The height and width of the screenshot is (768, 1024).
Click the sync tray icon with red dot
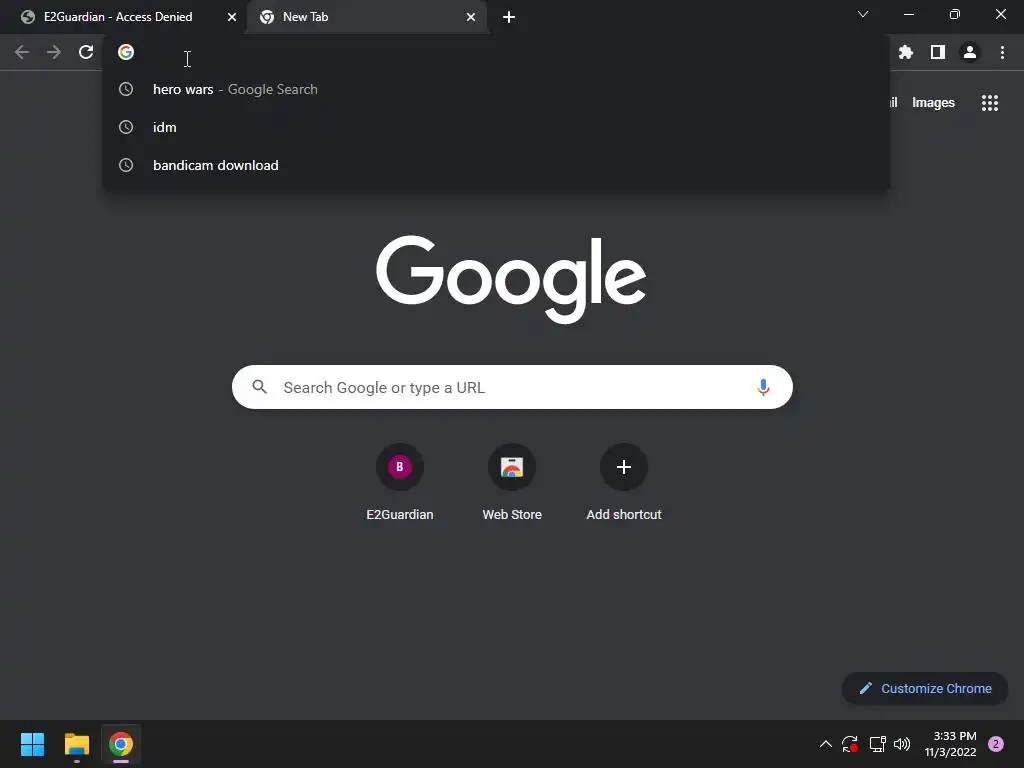pyautogui.click(x=850, y=744)
